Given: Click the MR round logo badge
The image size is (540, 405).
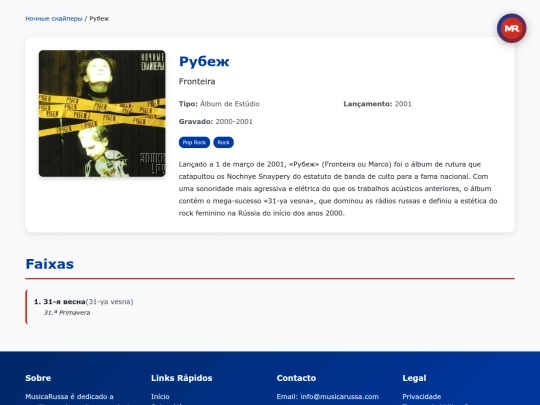Looking at the screenshot, I should [x=511, y=28].
